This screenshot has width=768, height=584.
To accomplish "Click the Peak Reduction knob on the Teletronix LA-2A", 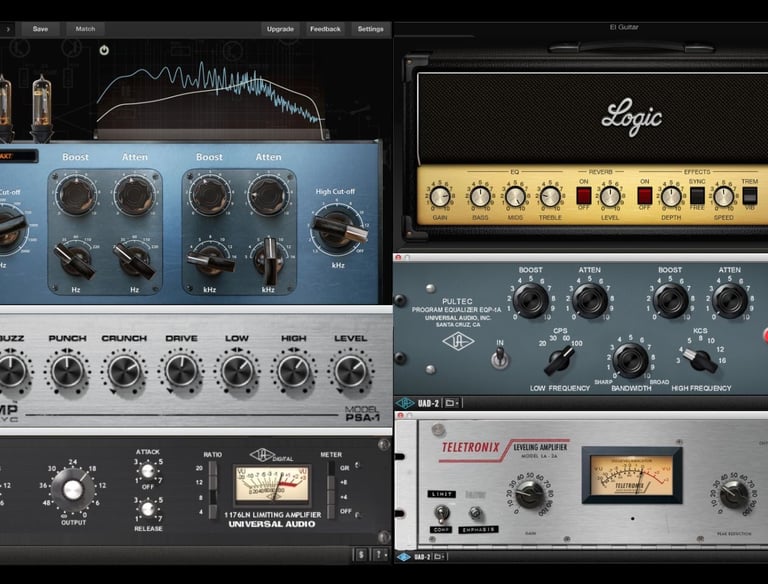I will click(734, 493).
